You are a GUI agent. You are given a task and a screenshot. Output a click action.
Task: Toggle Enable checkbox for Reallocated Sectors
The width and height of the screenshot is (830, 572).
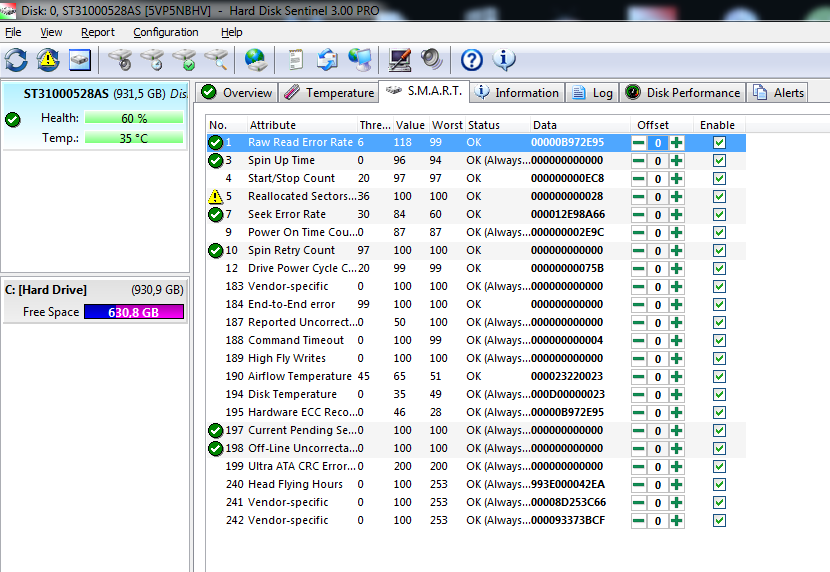(719, 196)
